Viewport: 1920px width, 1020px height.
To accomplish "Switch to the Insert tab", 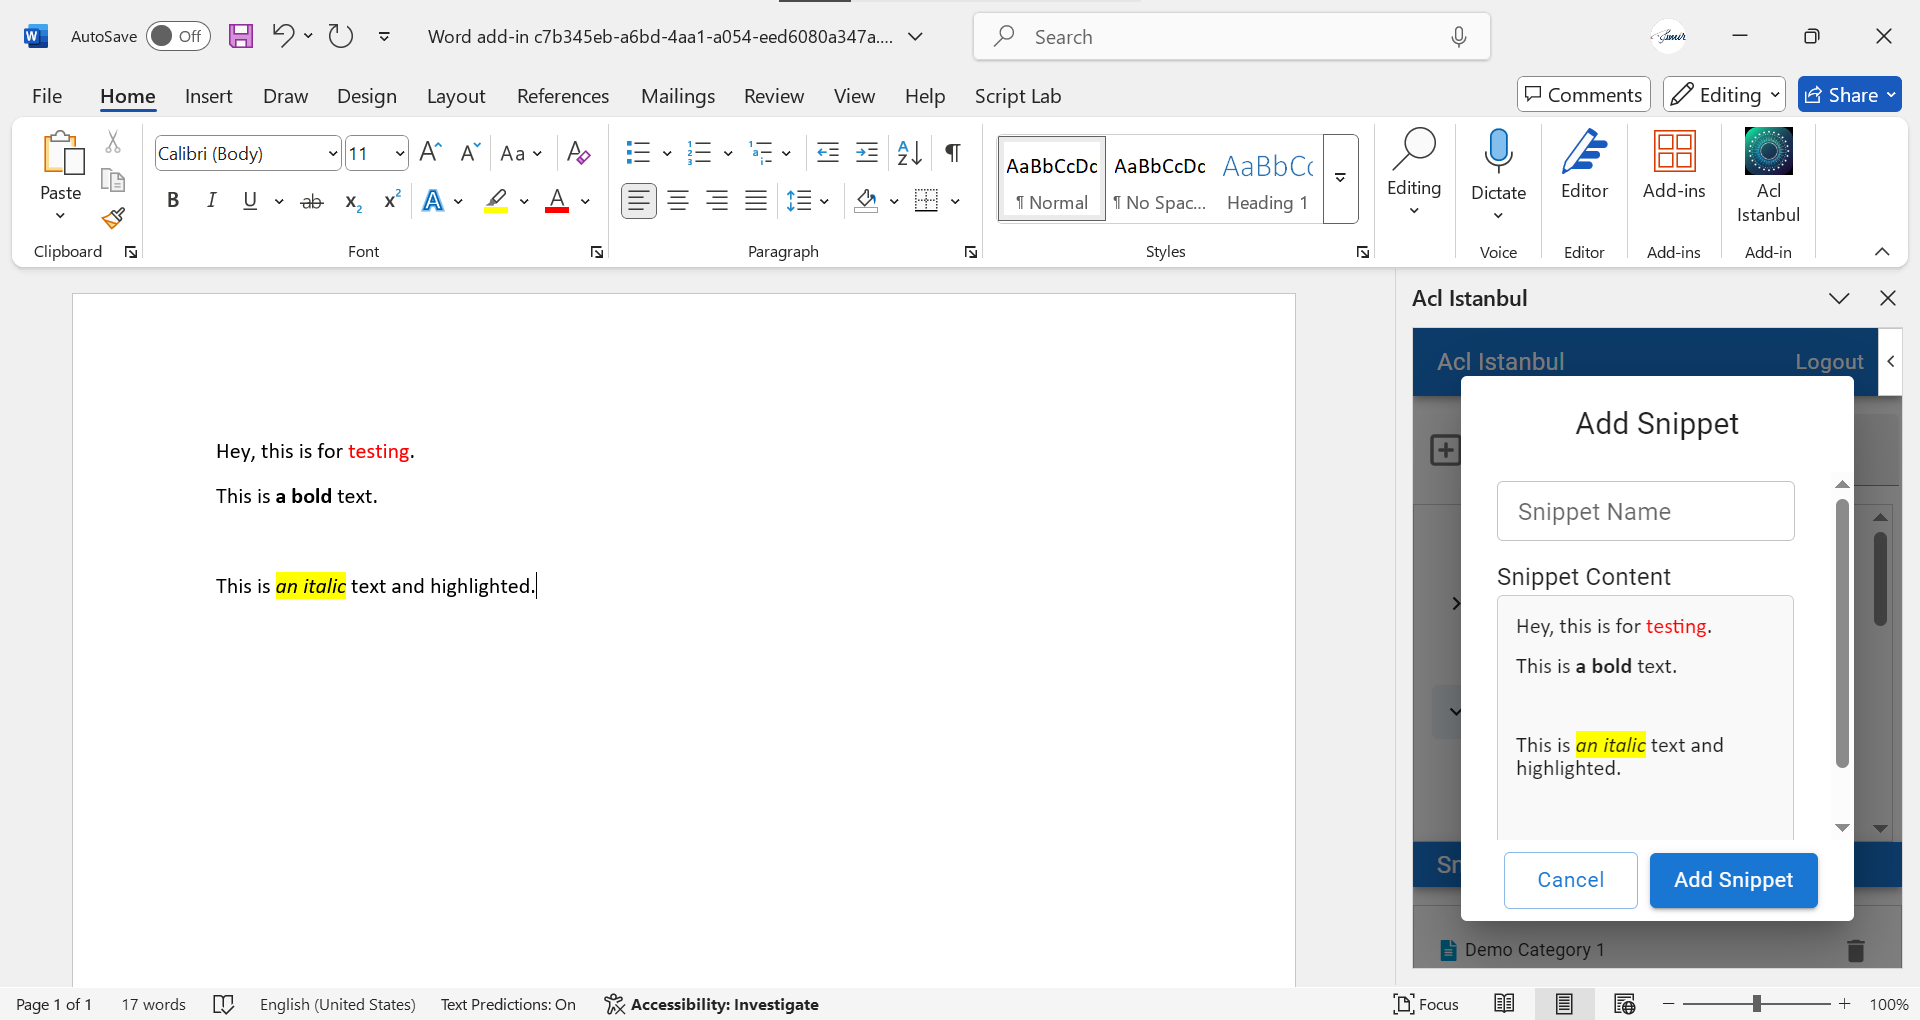I will tap(208, 96).
